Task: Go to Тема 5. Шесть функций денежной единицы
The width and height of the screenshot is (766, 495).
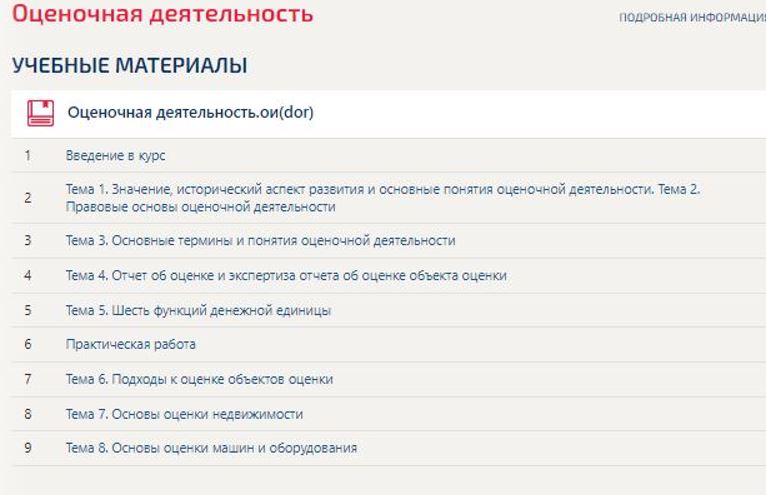Action: (198, 310)
